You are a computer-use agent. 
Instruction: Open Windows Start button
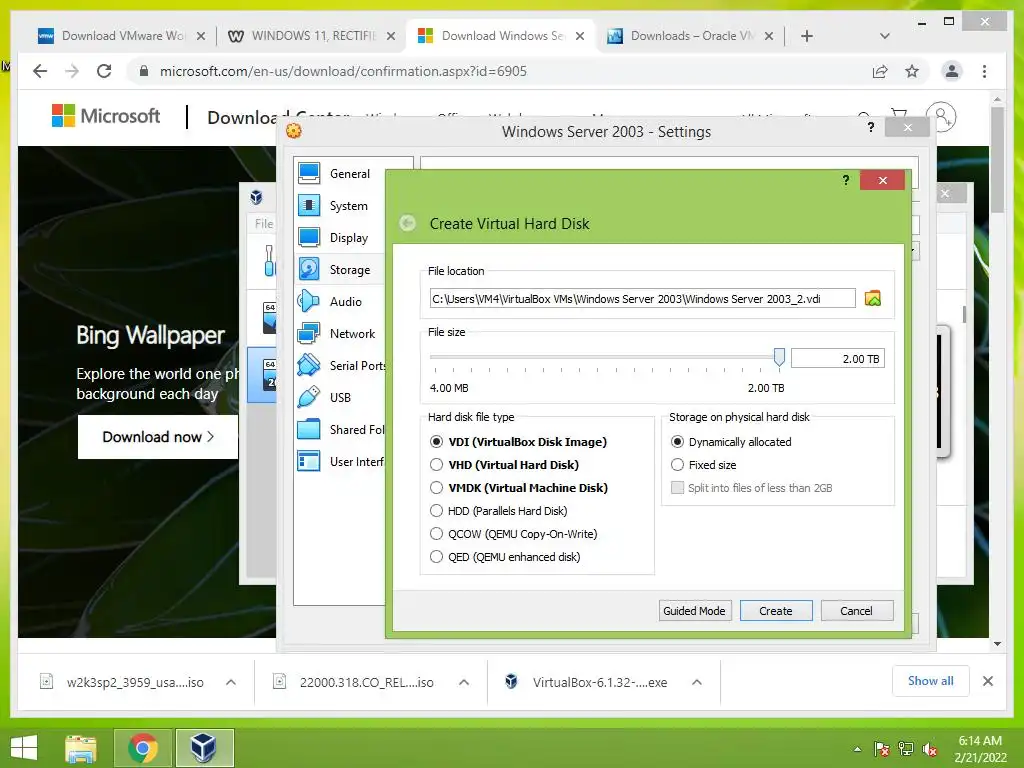(x=24, y=748)
